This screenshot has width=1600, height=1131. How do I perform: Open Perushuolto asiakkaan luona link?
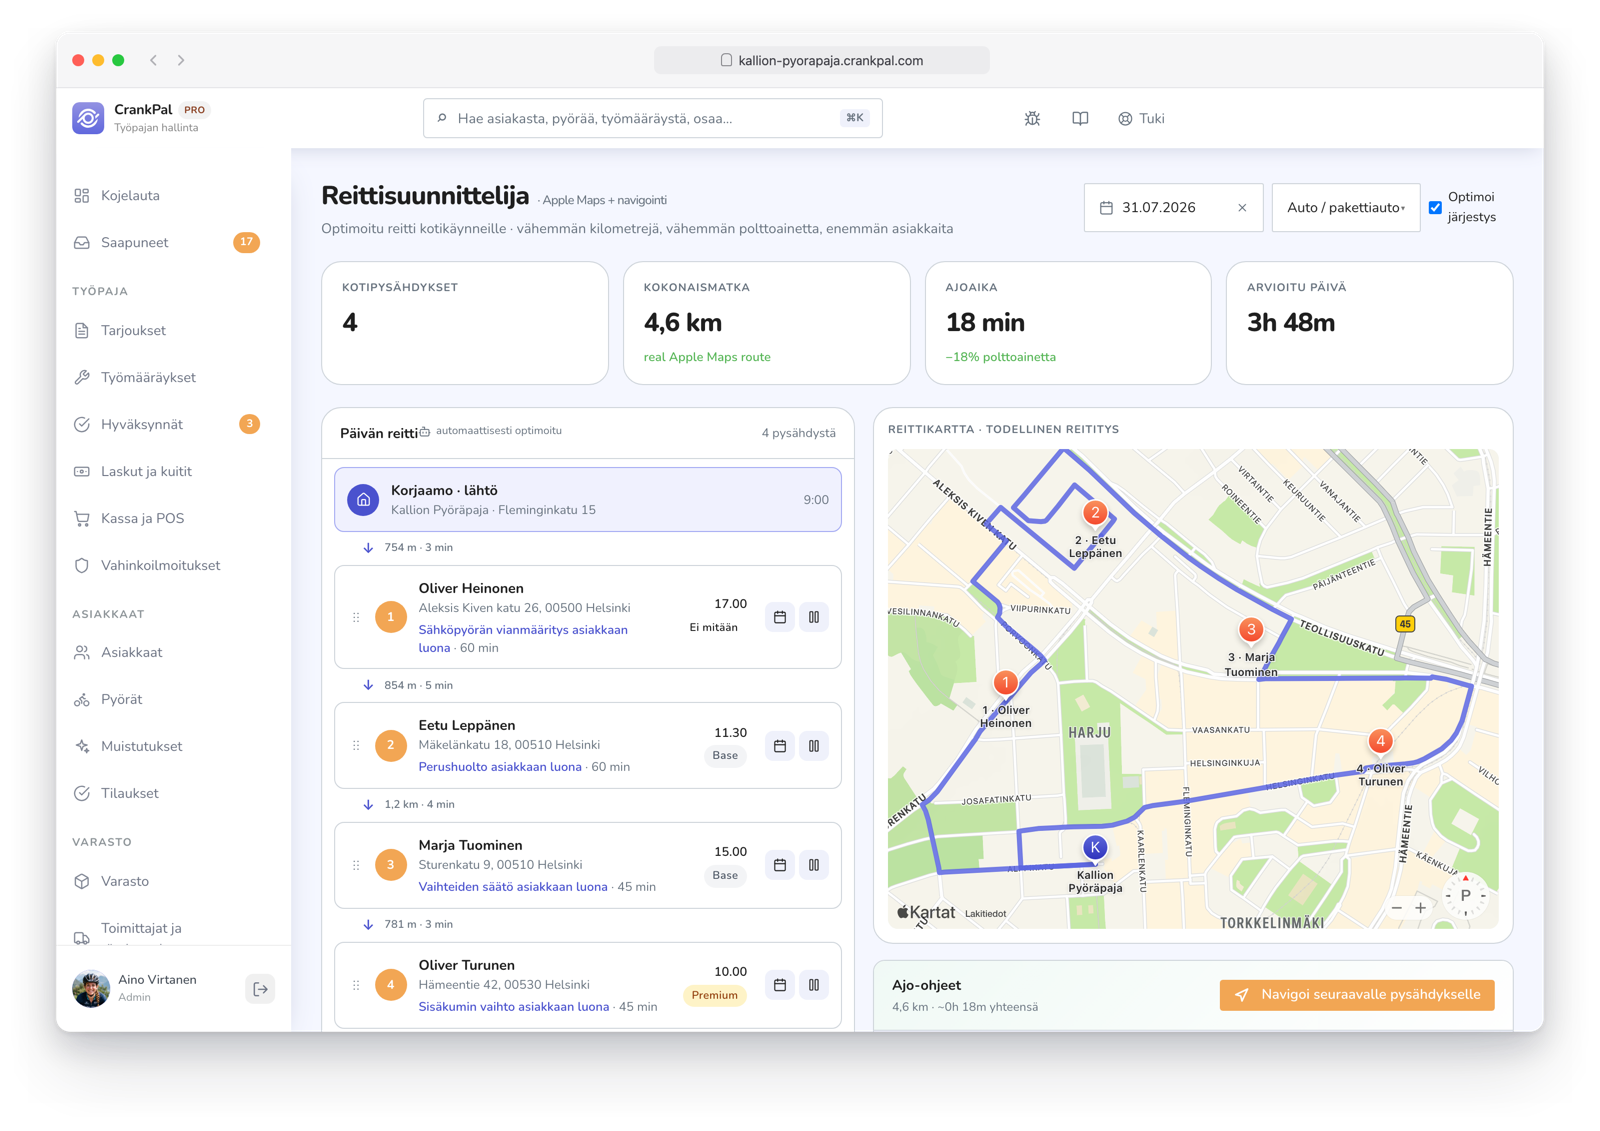(500, 767)
